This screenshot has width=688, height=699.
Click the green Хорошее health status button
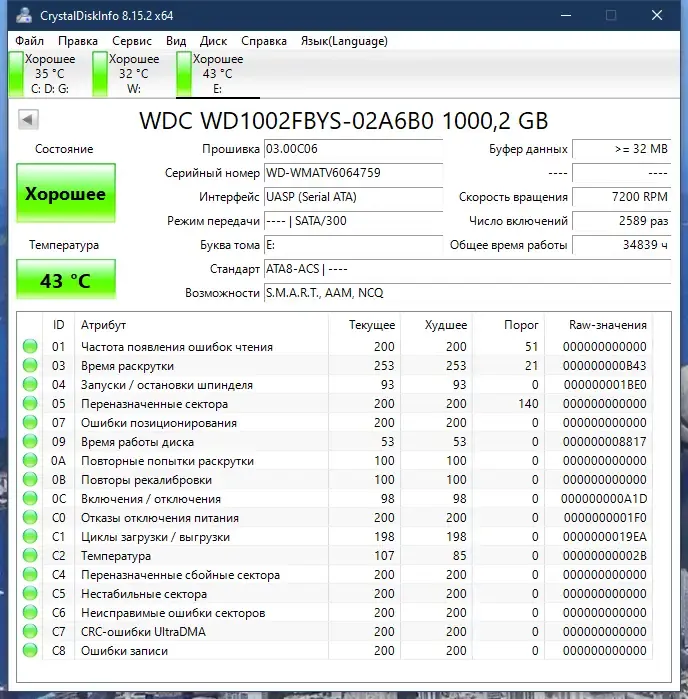(66, 193)
